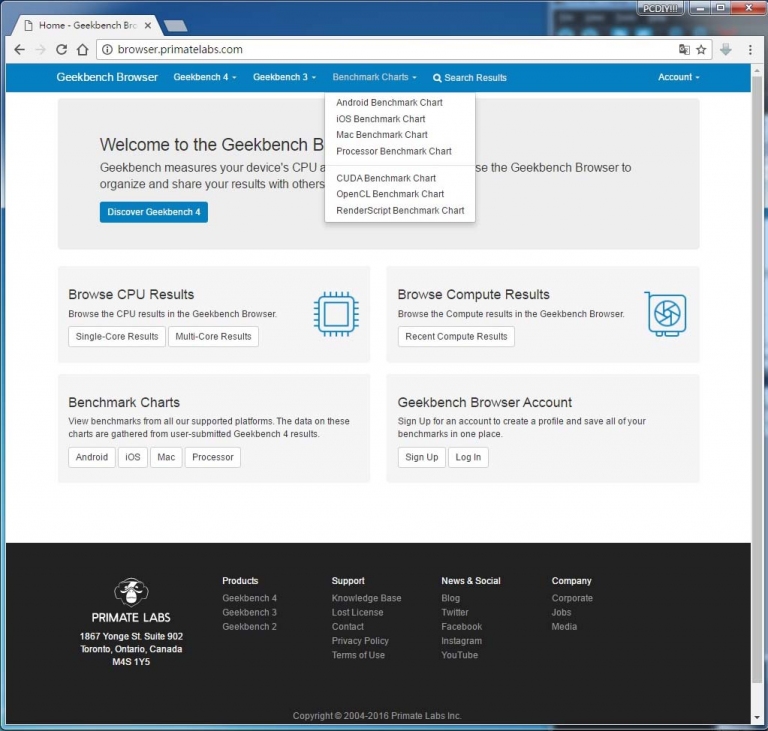Click the browser home icon
This screenshot has height=731, width=768.
pyautogui.click(x=82, y=49)
